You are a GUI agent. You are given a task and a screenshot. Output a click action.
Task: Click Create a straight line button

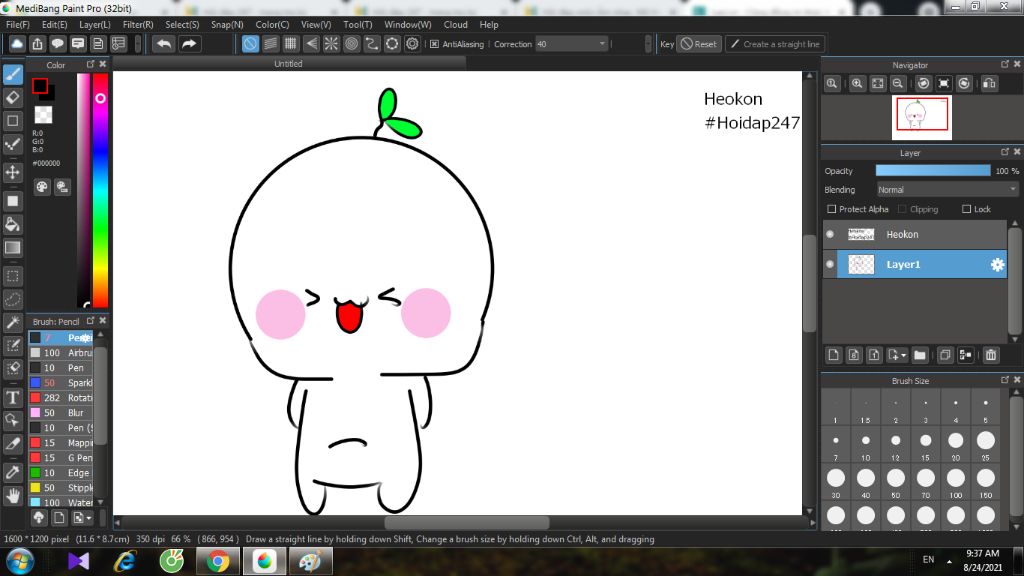775,44
